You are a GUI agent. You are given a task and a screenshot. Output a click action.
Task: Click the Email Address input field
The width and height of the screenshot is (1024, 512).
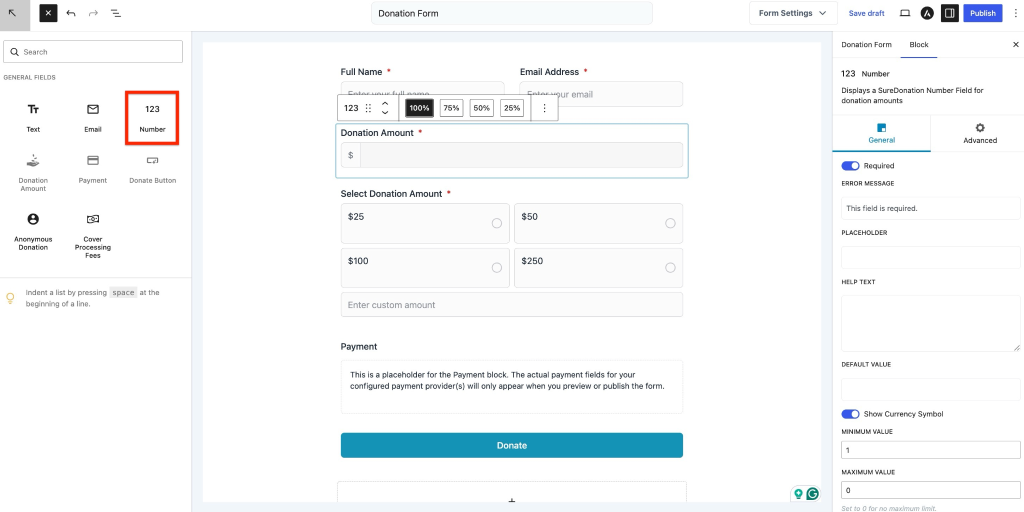coord(601,94)
